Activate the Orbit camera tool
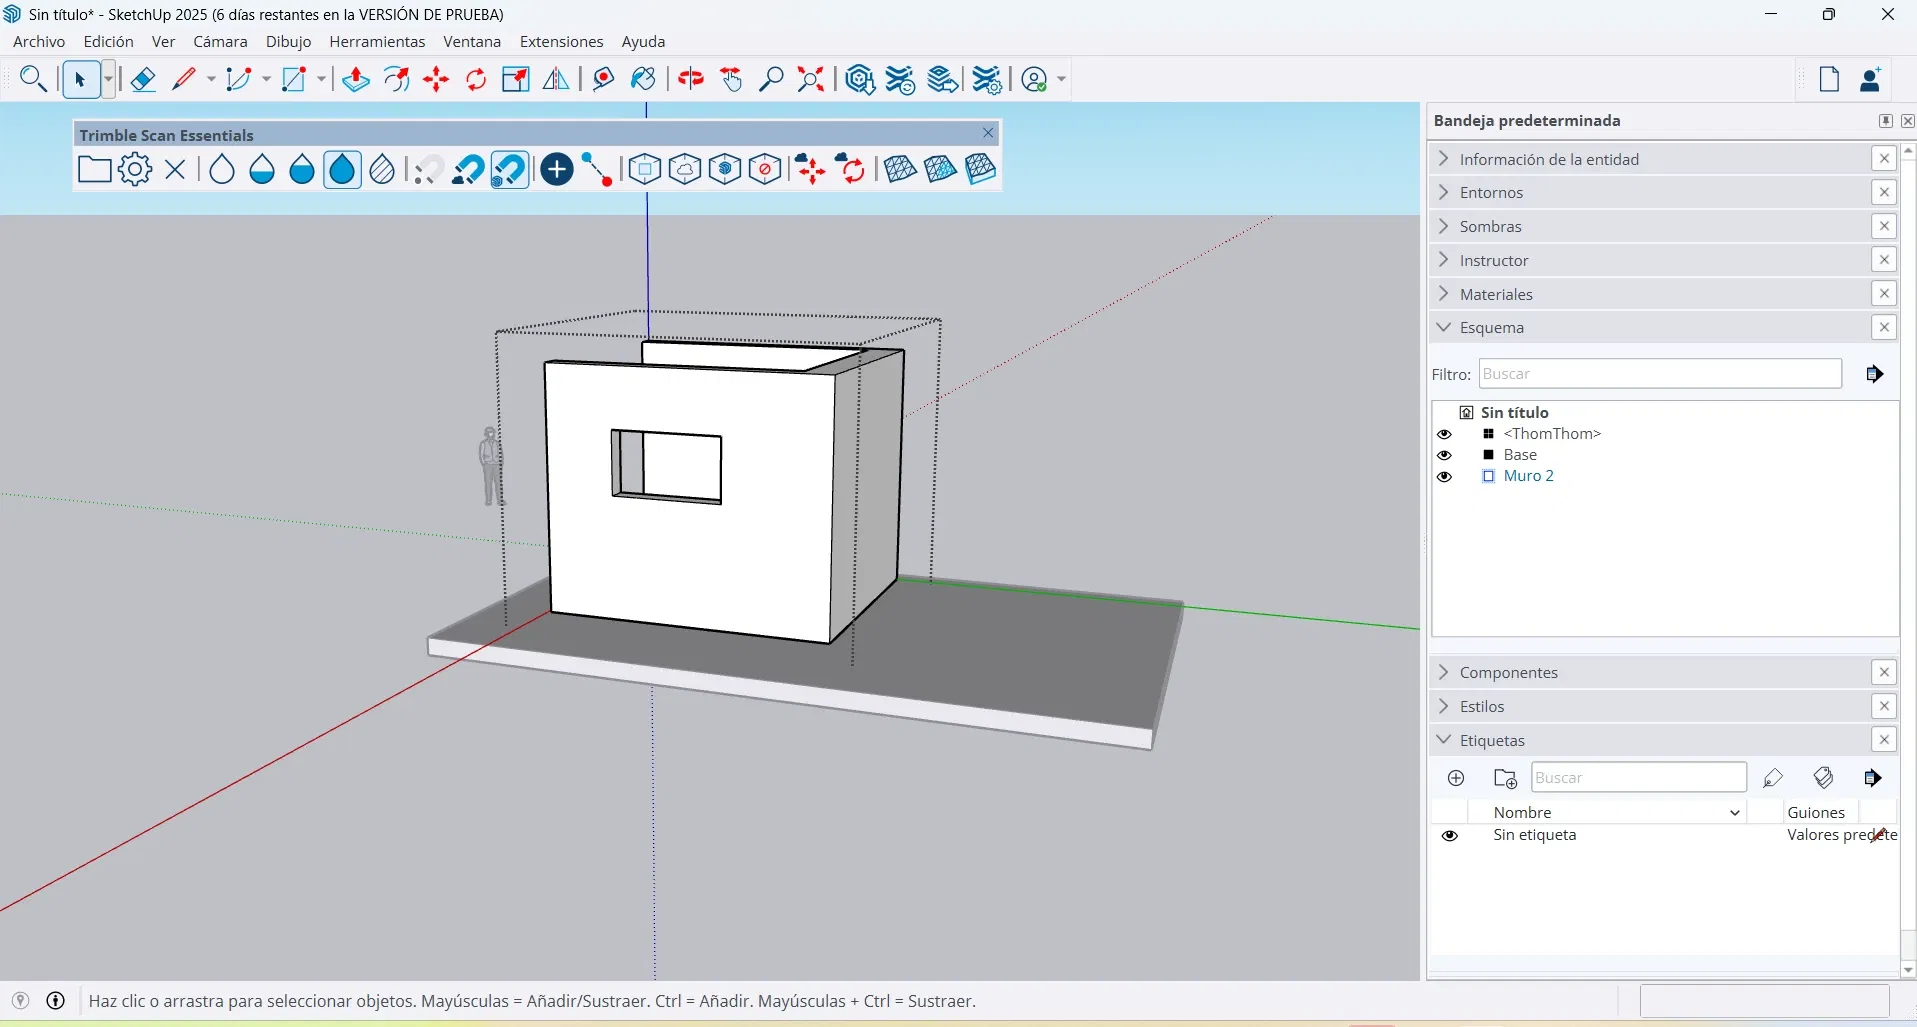 click(691, 79)
